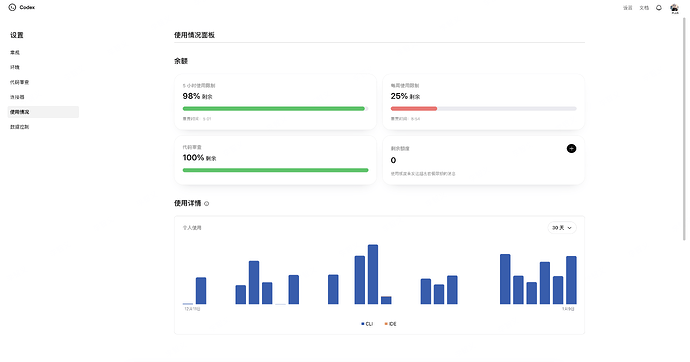
Task: Click the 98% 剩余 value text
Action: pyautogui.click(x=197, y=96)
